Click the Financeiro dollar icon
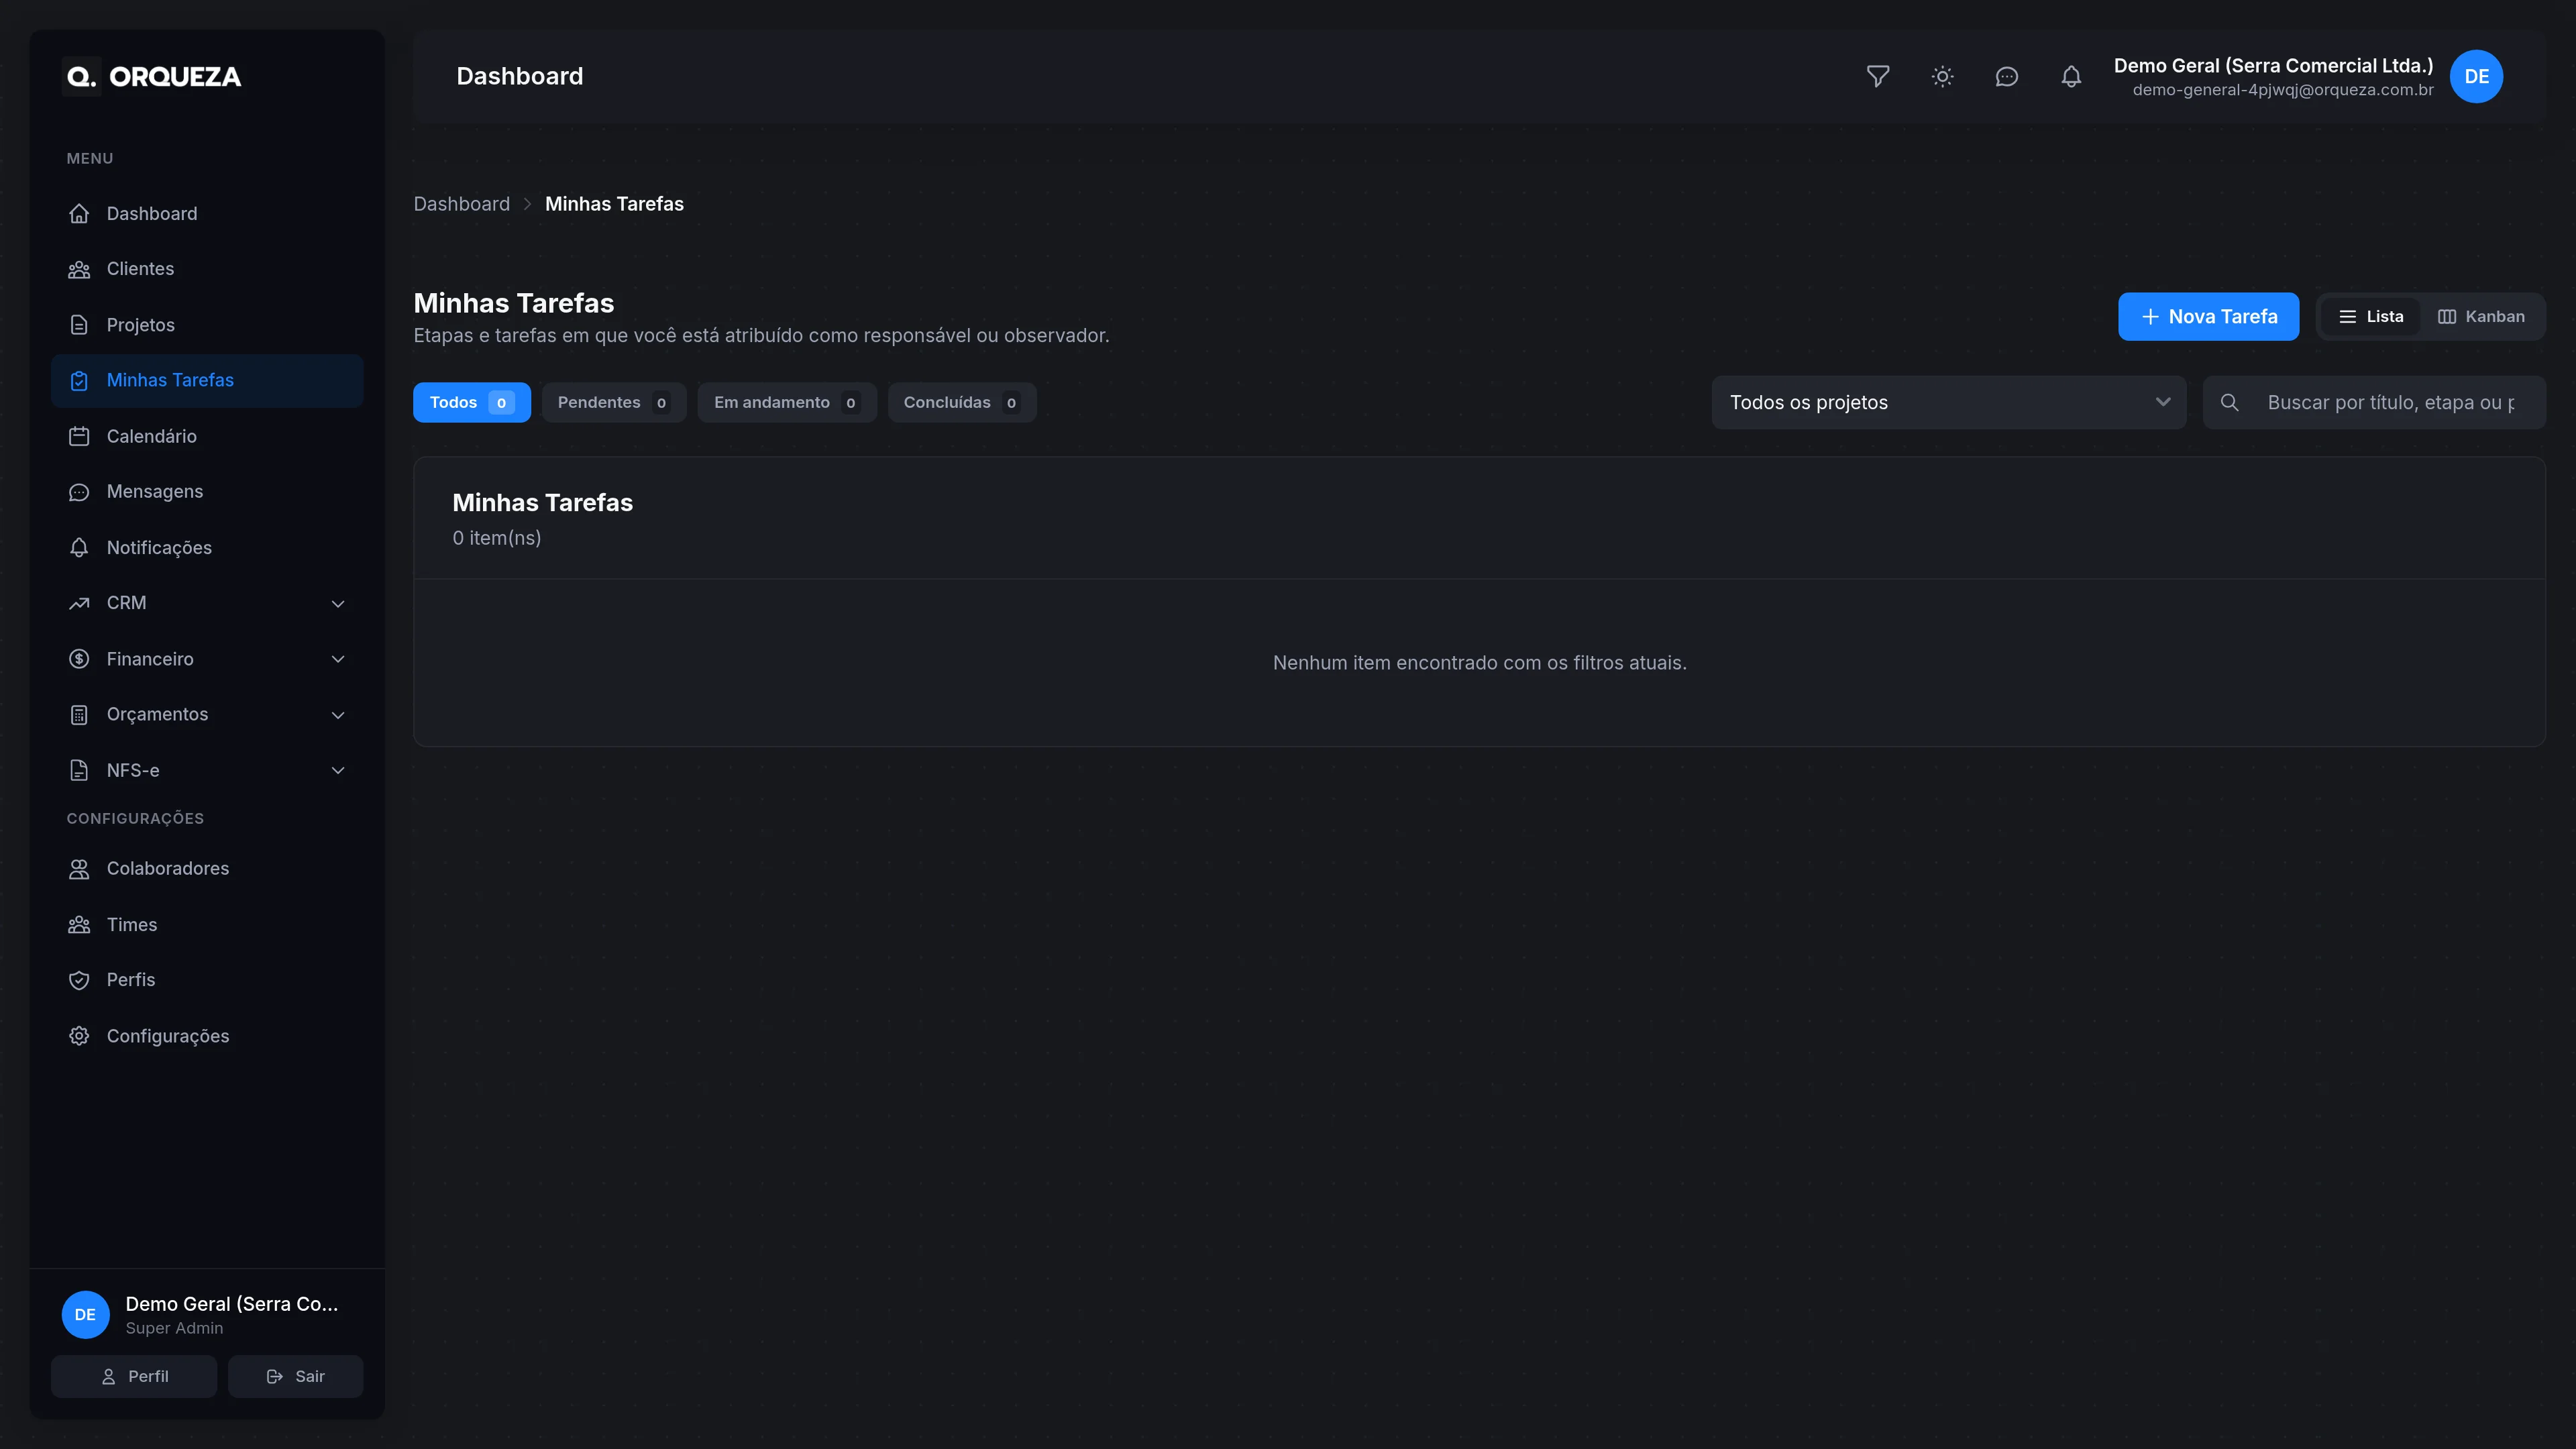 79,659
